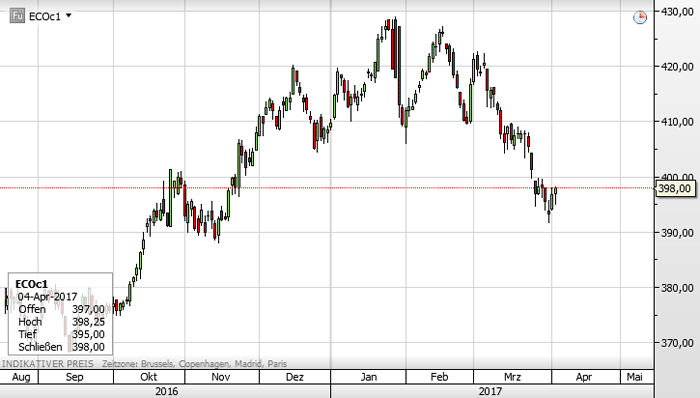The image size is (700, 398).
Task: Click the 2017 year label
Action: click(x=490, y=391)
